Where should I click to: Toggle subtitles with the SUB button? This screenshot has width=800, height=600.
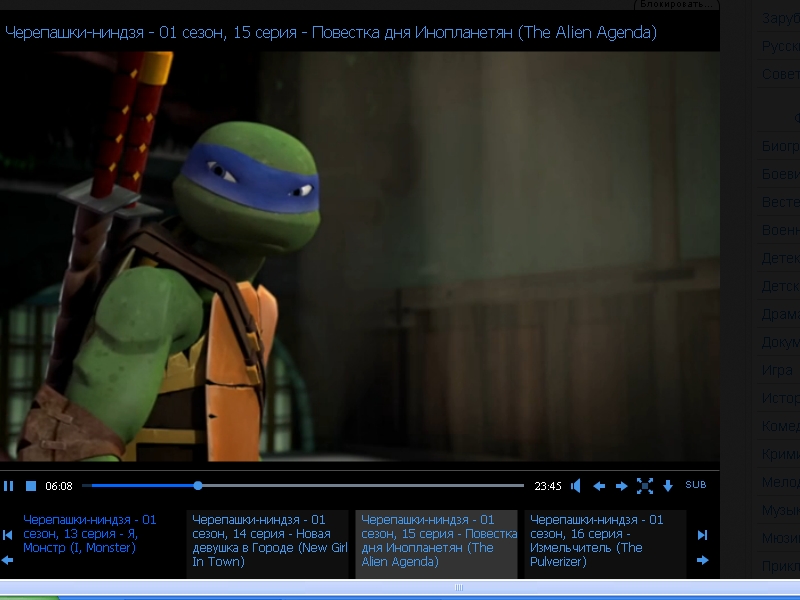[x=696, y=485]
